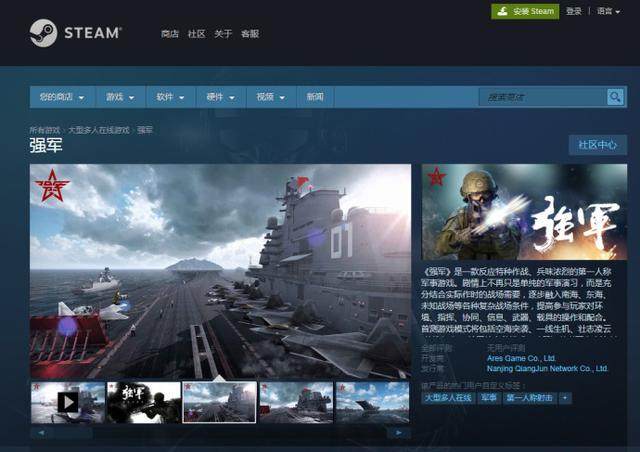Click the search magnifier icon

pos(615,97)
